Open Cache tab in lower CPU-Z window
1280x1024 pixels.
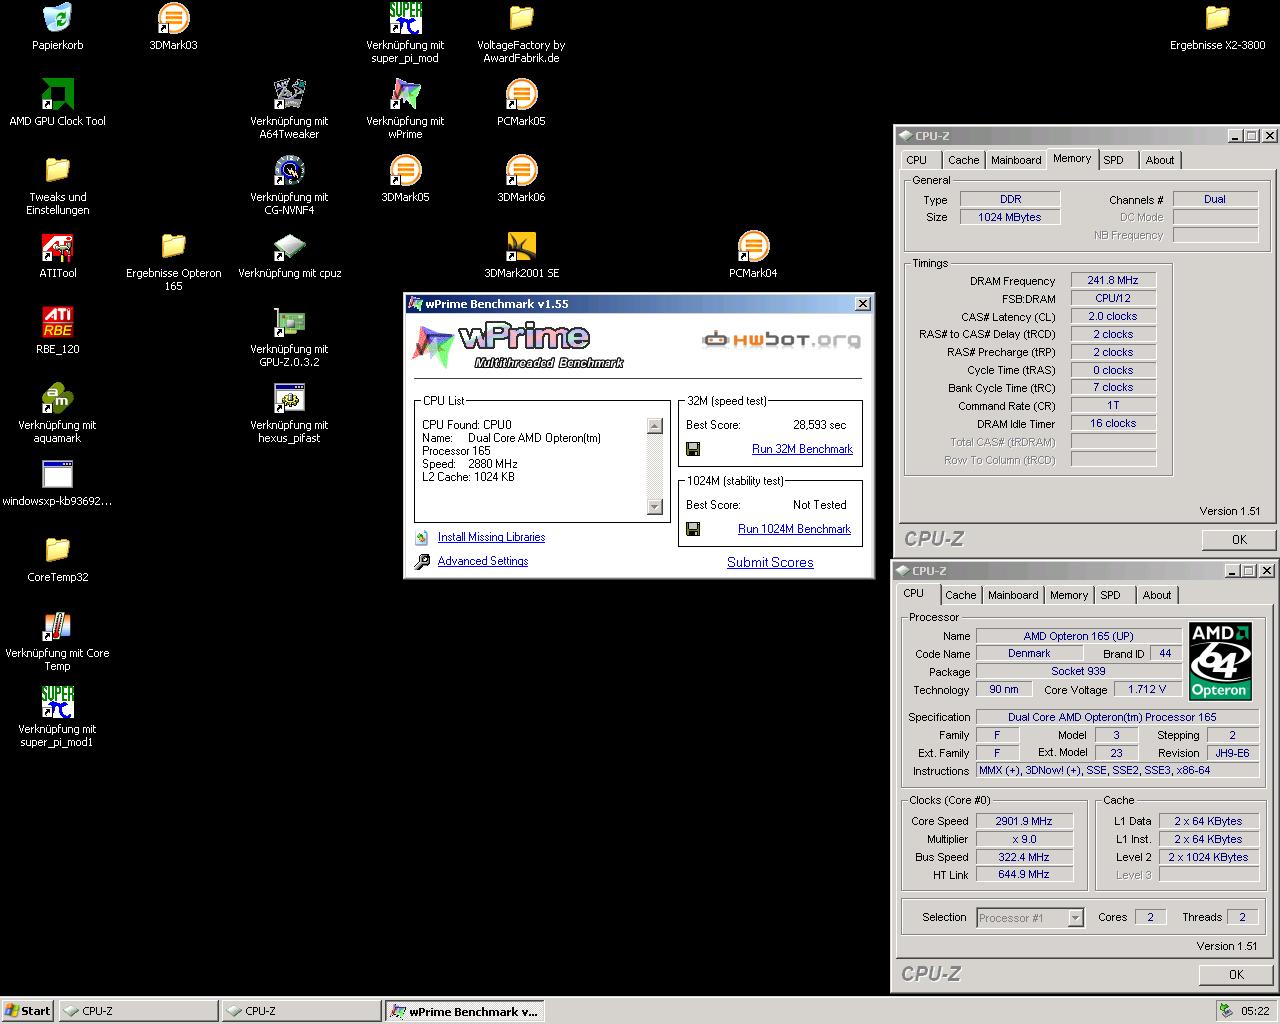[x=960, y=595]
